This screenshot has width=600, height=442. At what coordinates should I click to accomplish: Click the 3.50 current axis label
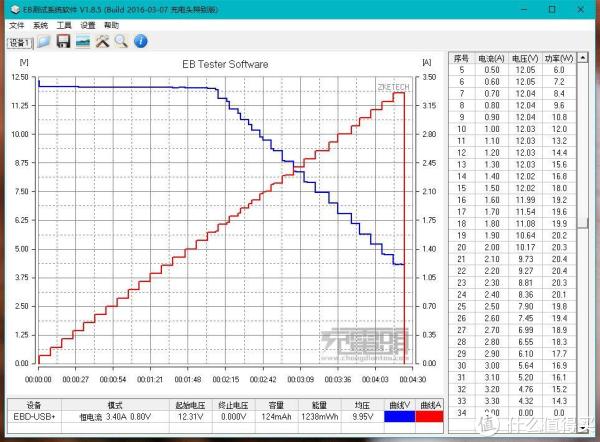click(429, 77)
